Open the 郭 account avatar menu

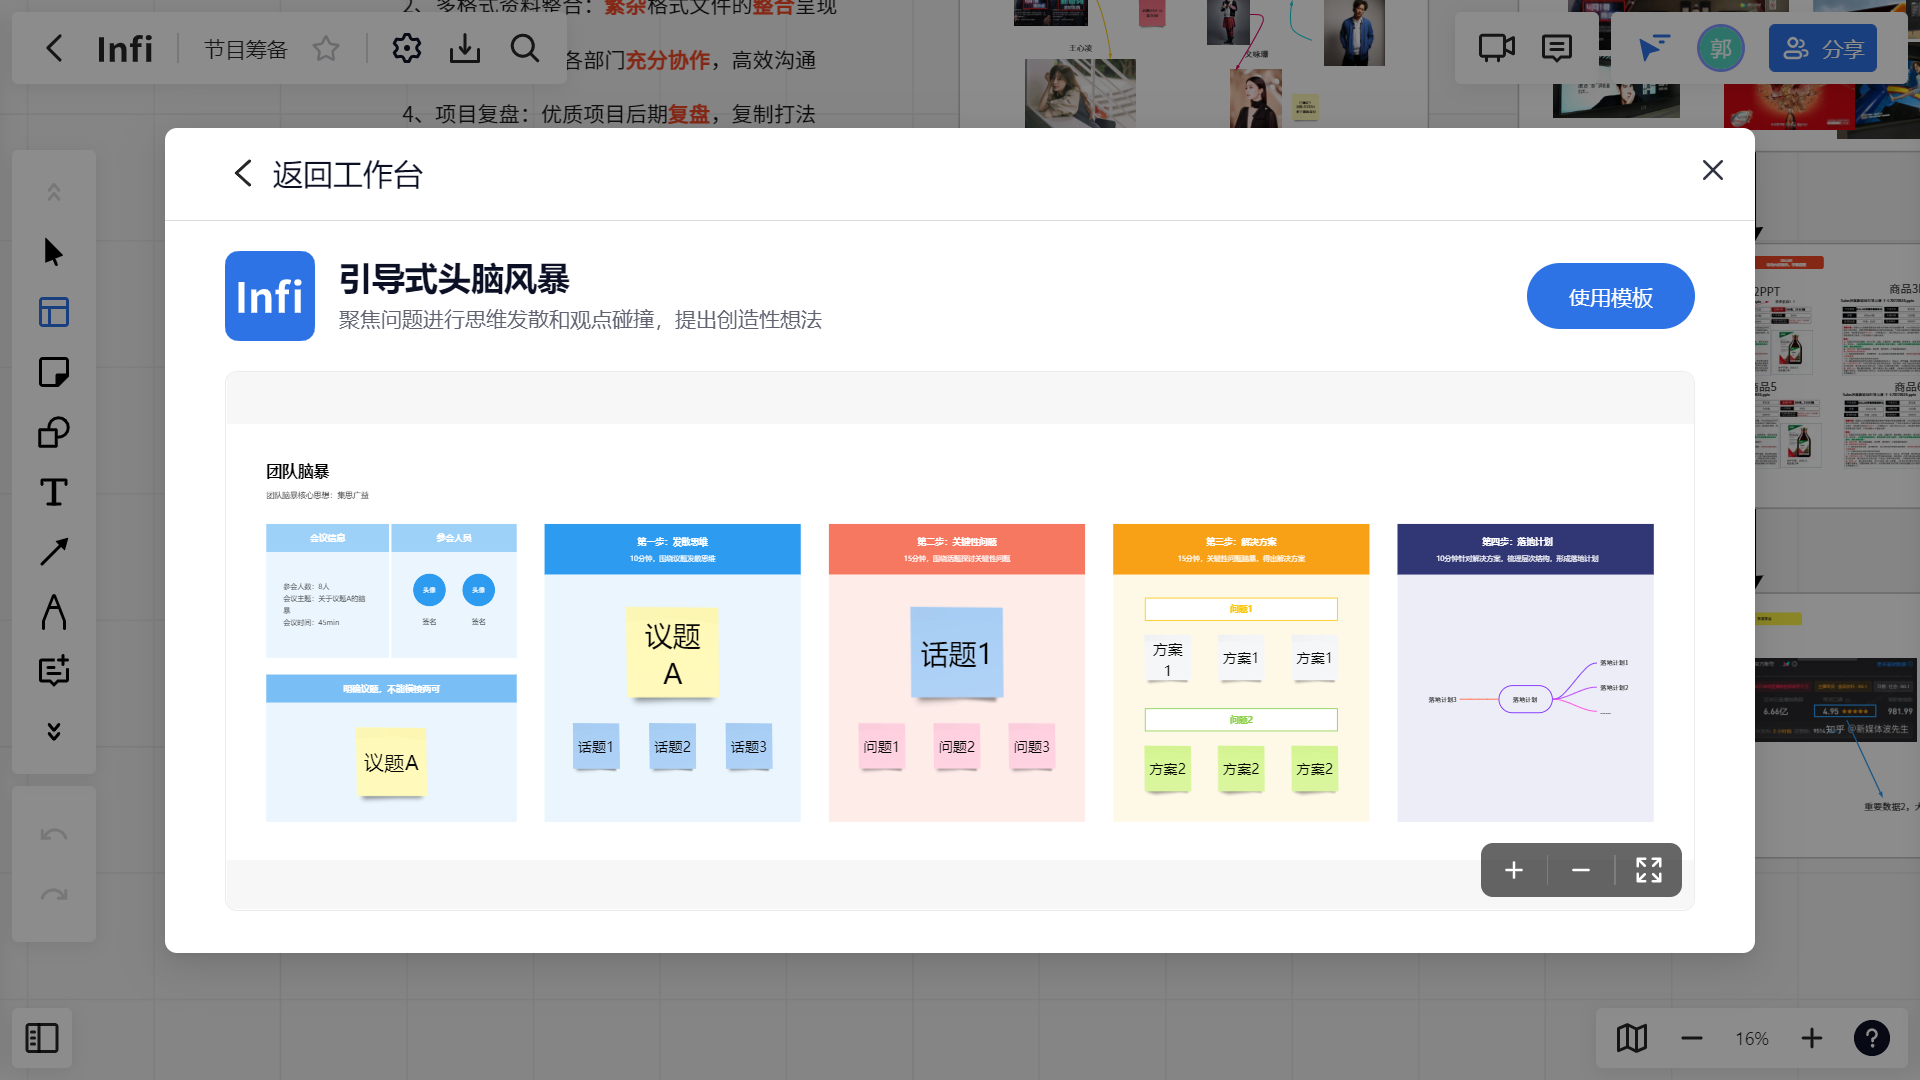1720,47
